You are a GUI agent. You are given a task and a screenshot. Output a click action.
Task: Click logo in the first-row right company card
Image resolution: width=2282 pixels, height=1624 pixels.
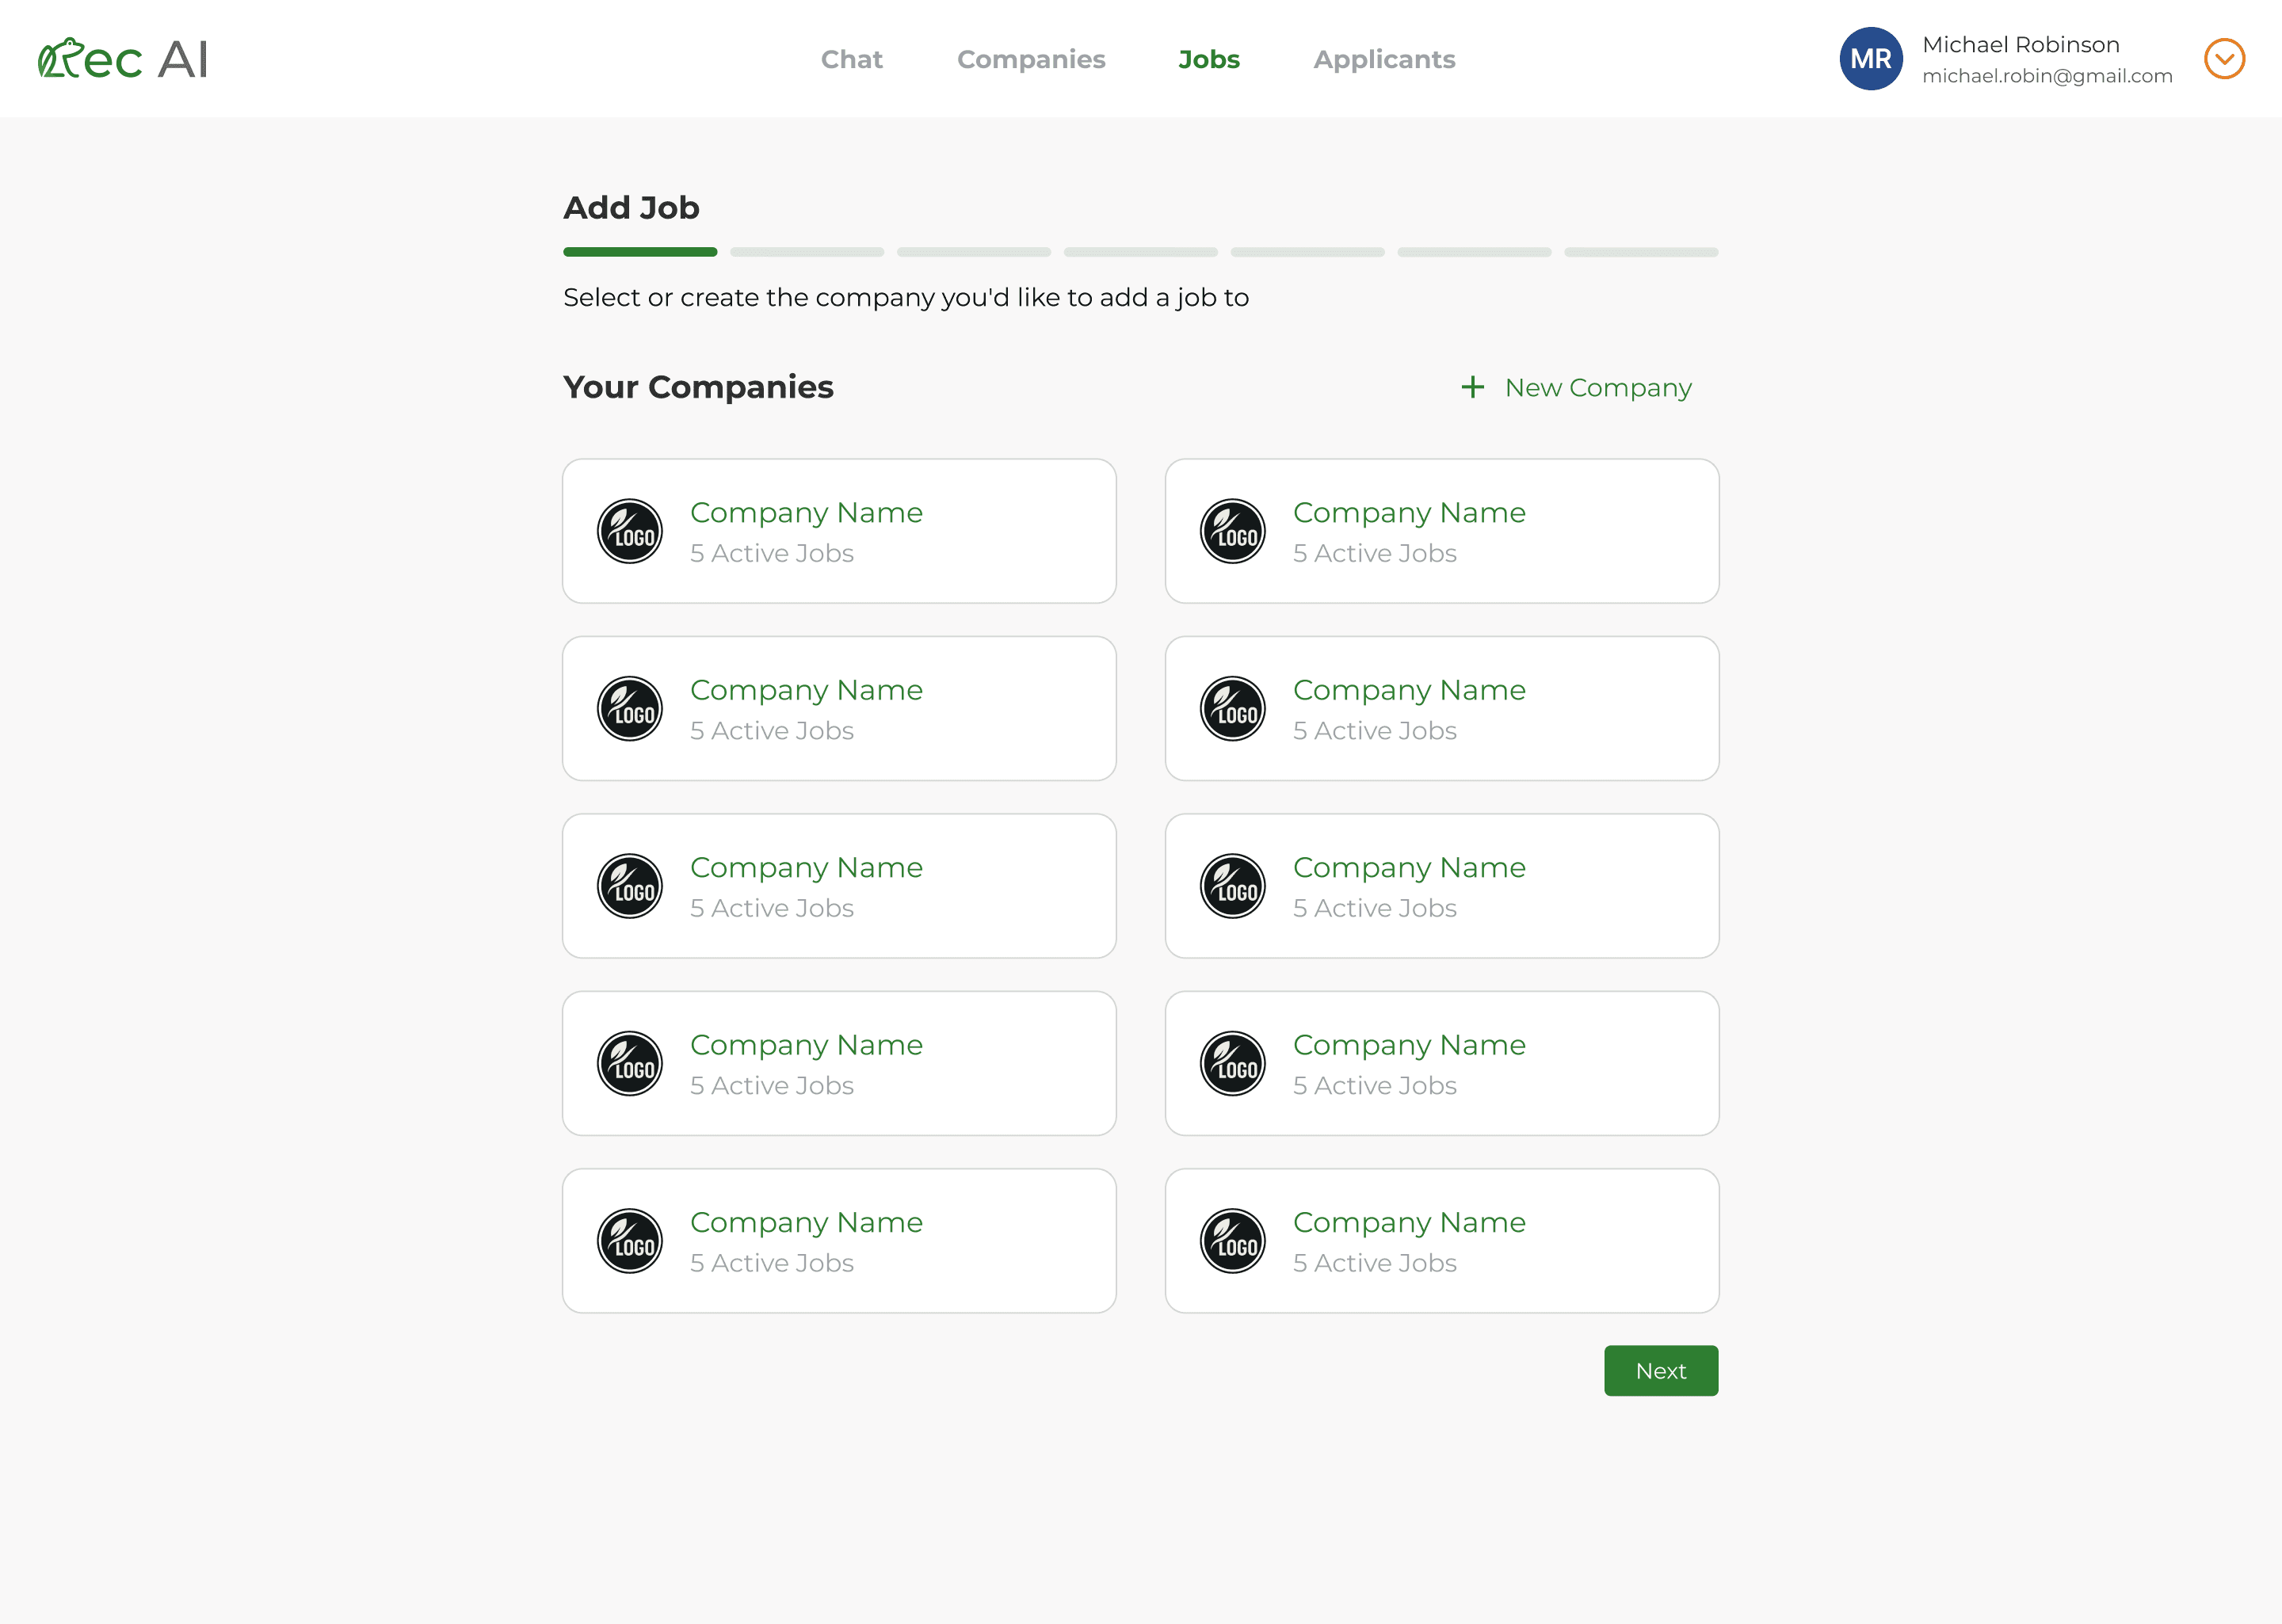[x=1232, y=531]
